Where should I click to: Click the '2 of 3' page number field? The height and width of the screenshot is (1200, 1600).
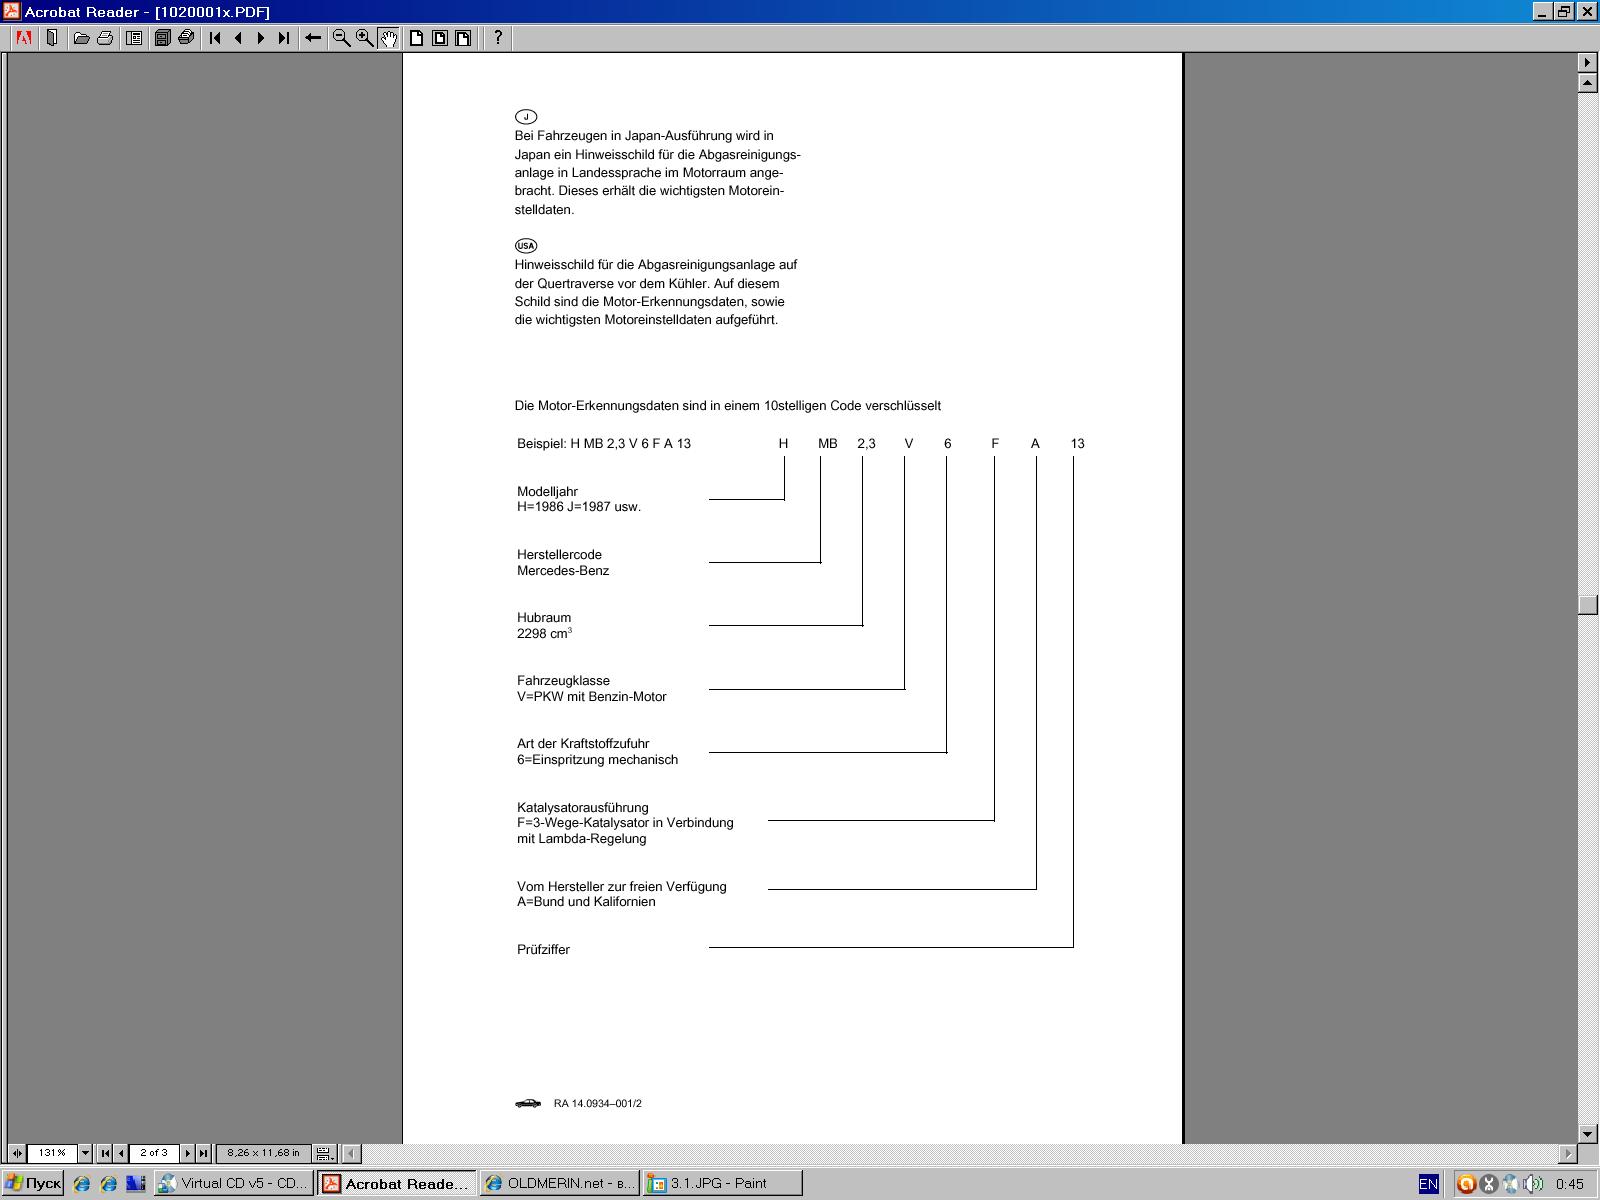click(154, 1153)
